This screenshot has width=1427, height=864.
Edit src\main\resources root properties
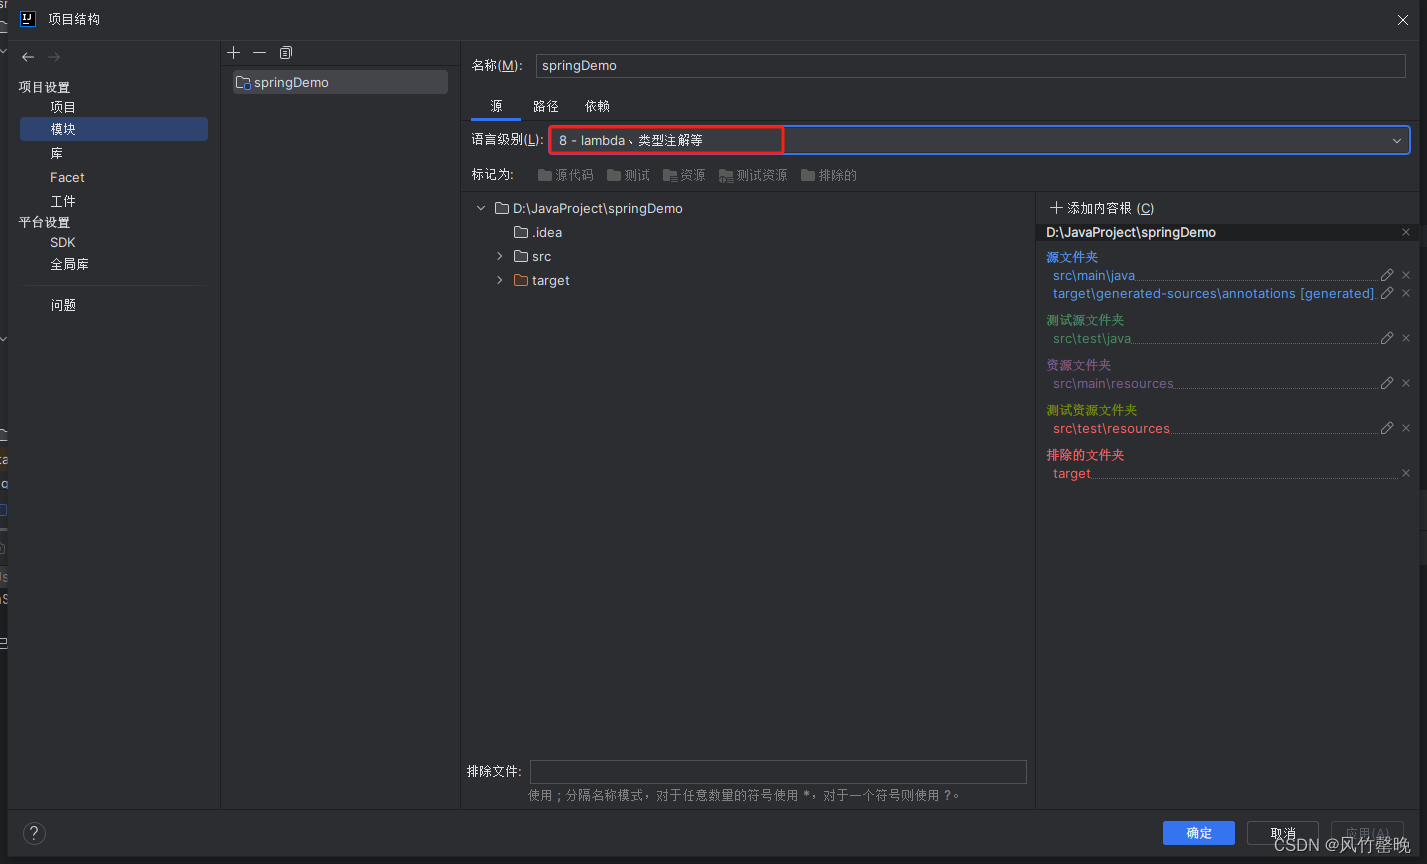(x=1387, y=383)
